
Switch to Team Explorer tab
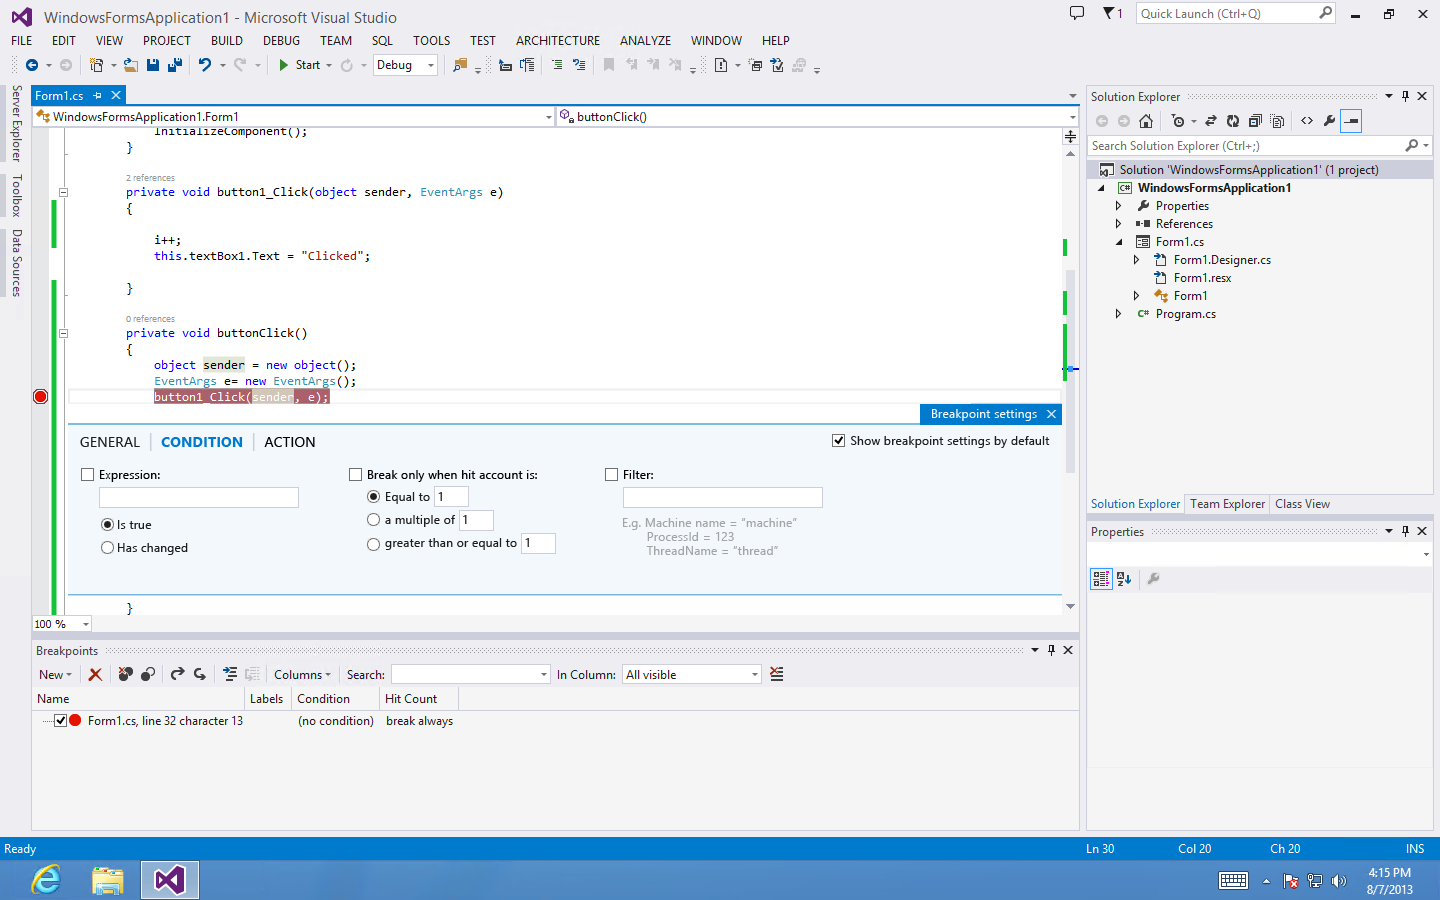(x=1227, y=504)
